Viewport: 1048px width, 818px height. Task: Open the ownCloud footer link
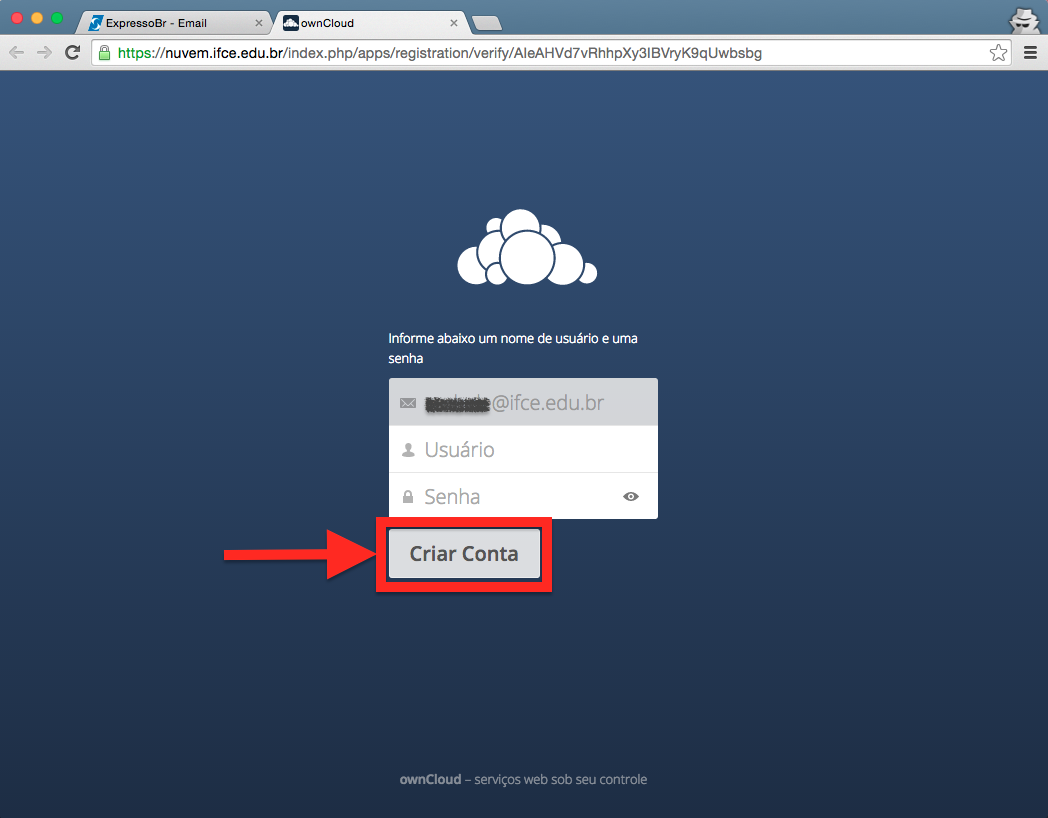430,779
